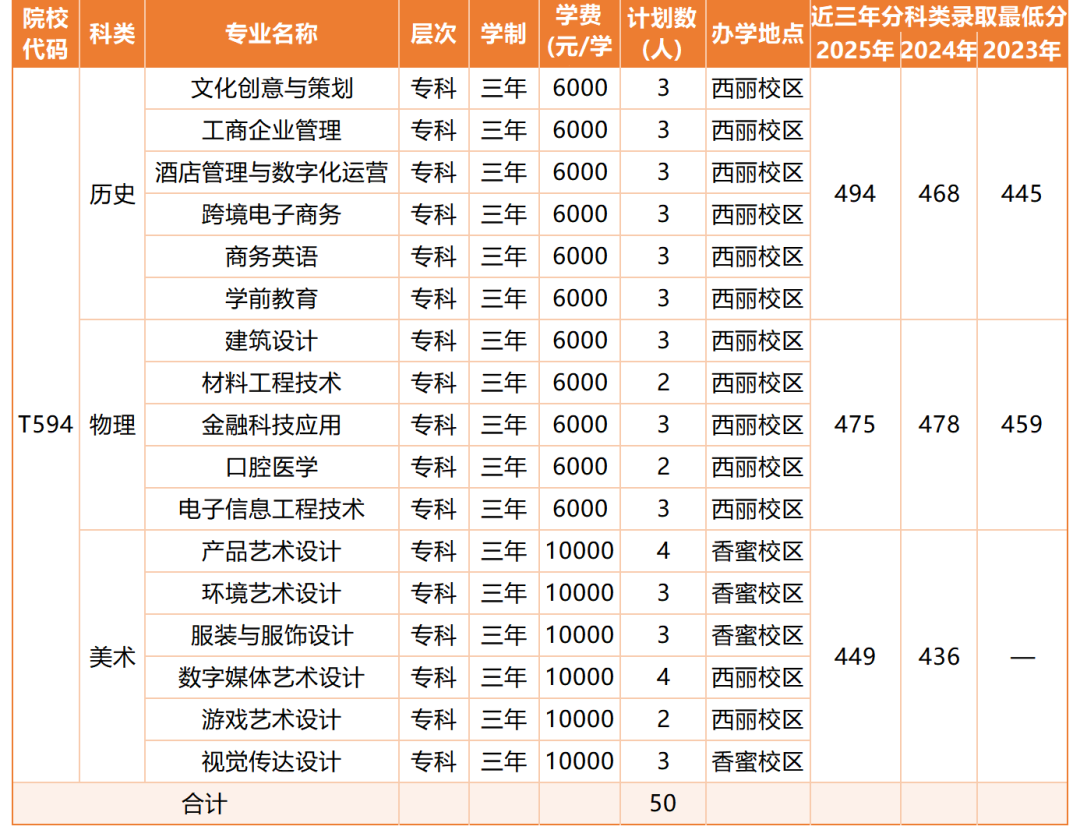Select physics 2024 score 478
Image resolution: width=1080 pixels, height=836 pixels.
939,425
